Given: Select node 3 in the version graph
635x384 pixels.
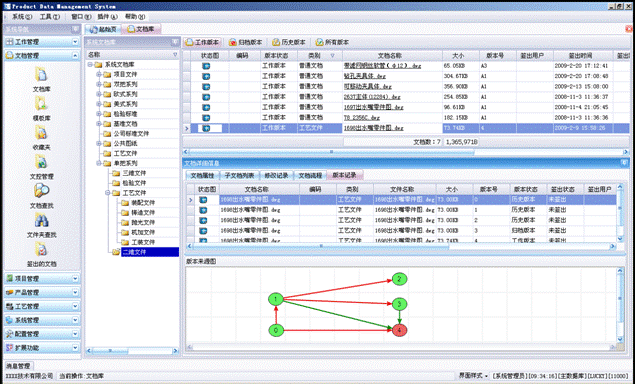Looking at the screenshot, I should point(399,304).
